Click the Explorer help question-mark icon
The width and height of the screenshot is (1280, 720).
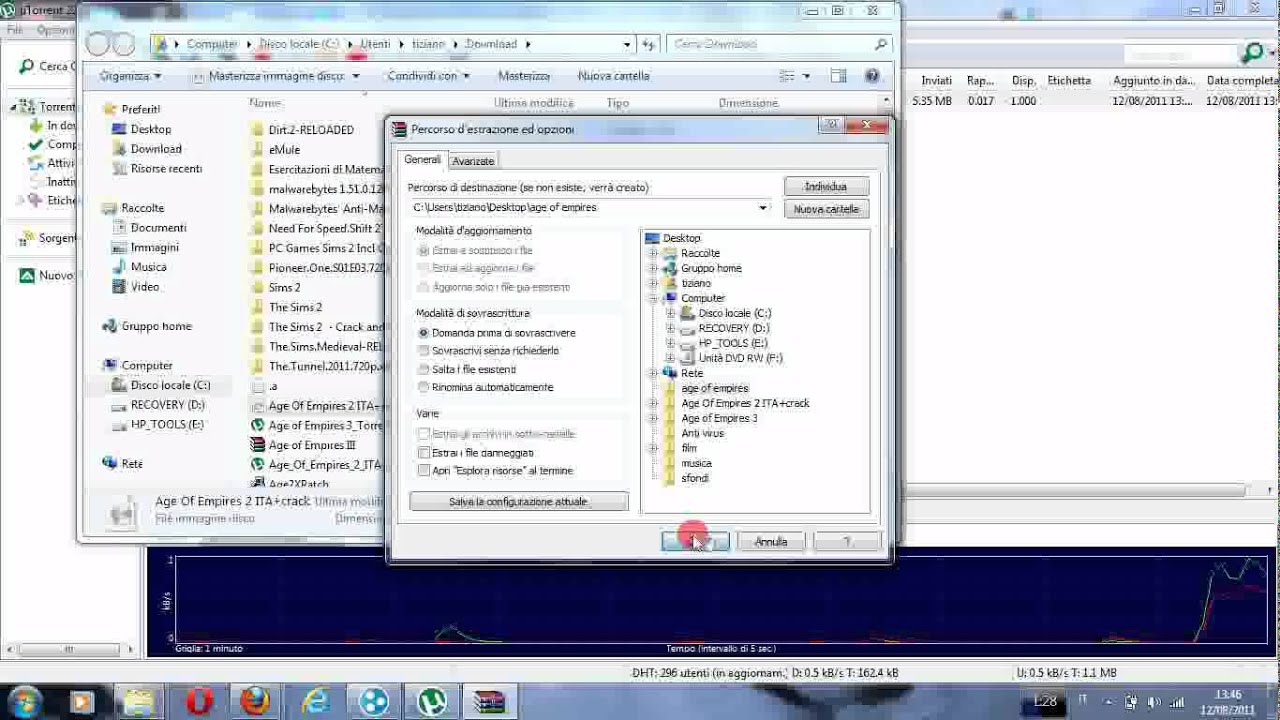pos(872,76)
